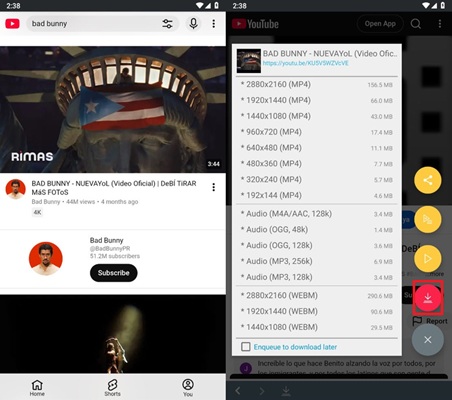Select 640x480 (MP4) download option
Screen dimensions: 452x400
pyautogui.click(x=317, y=148)
